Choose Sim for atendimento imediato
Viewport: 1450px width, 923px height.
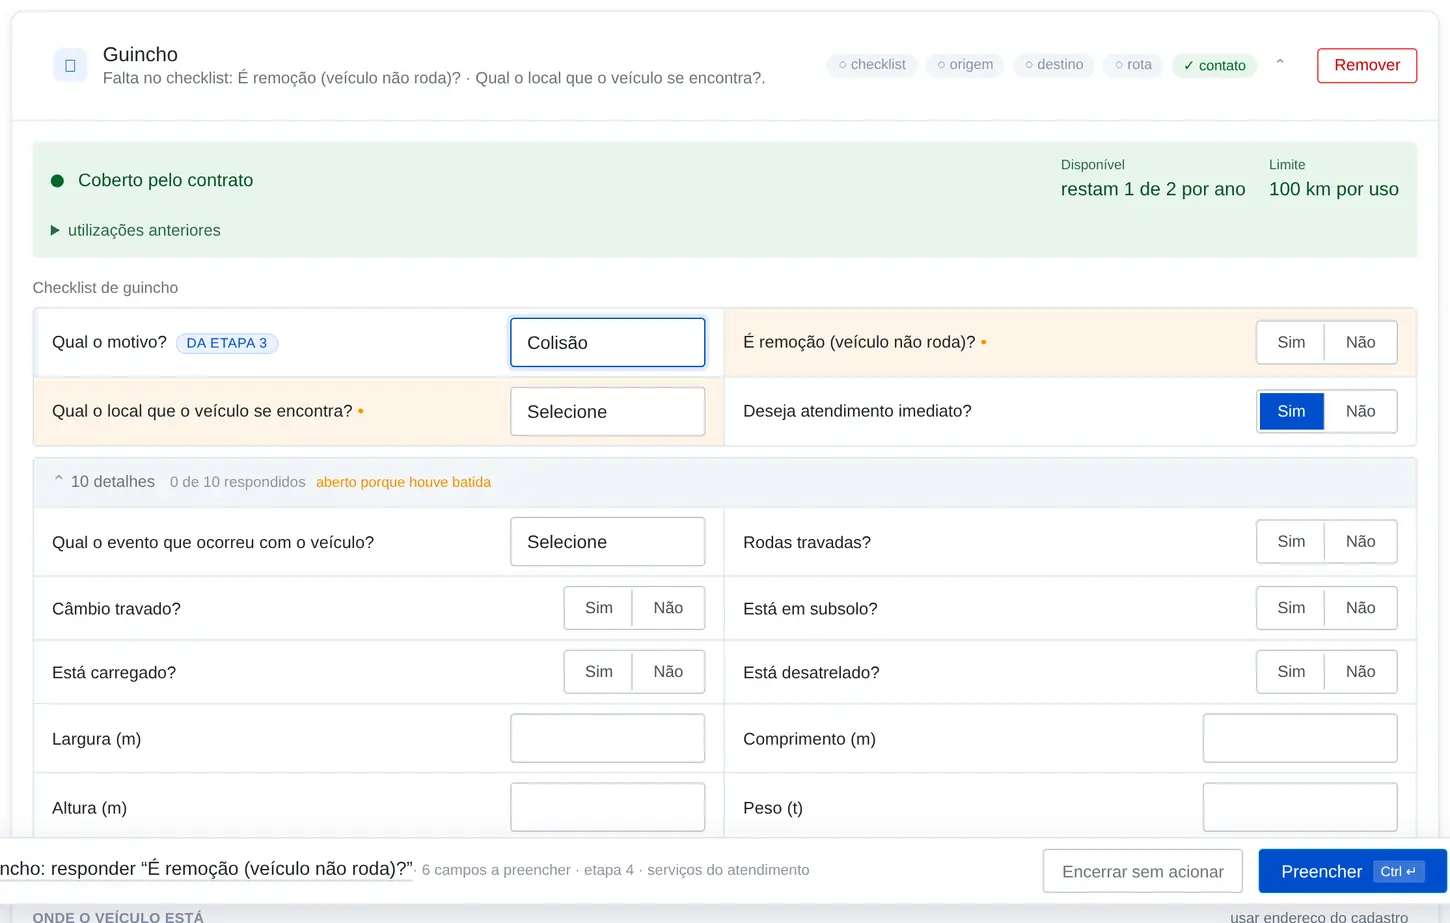(1291, 411)
